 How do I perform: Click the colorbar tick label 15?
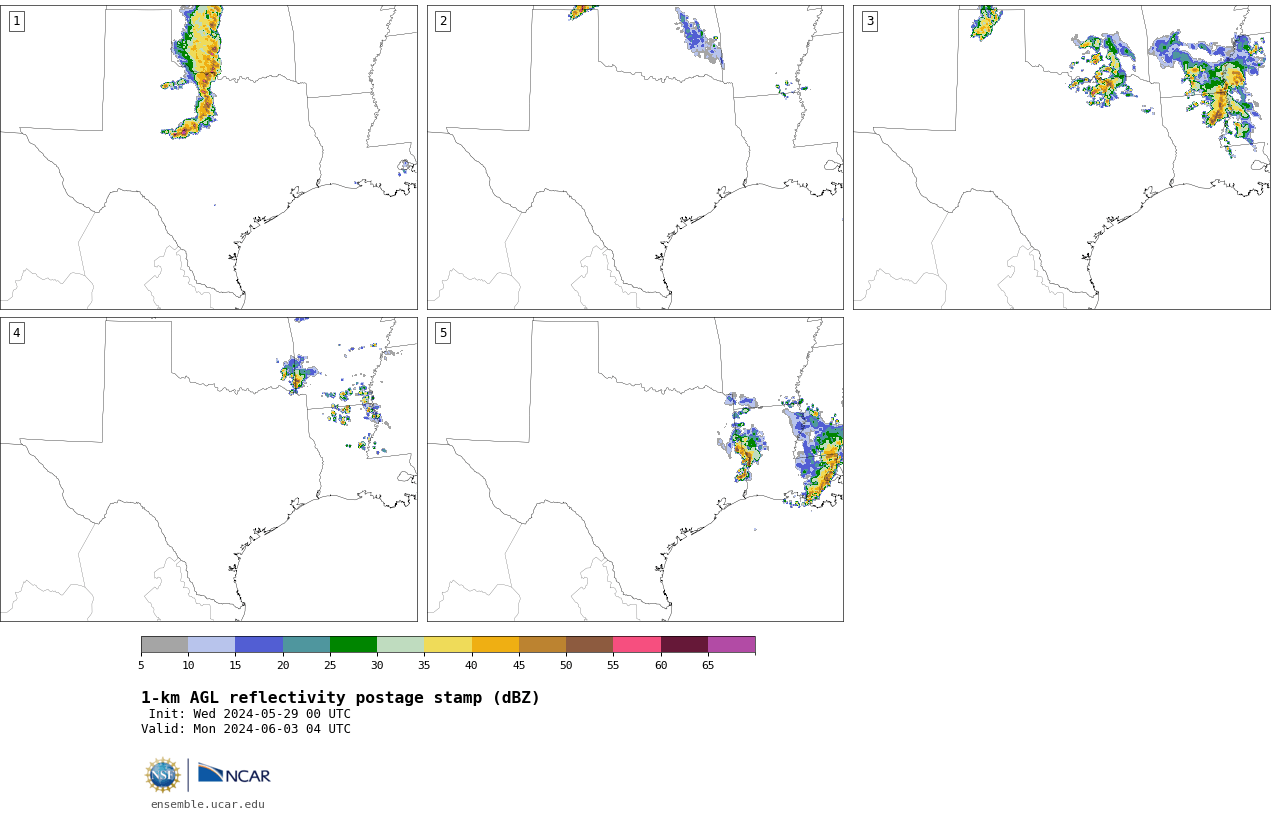pyautogui.click(x=235, y=665)
